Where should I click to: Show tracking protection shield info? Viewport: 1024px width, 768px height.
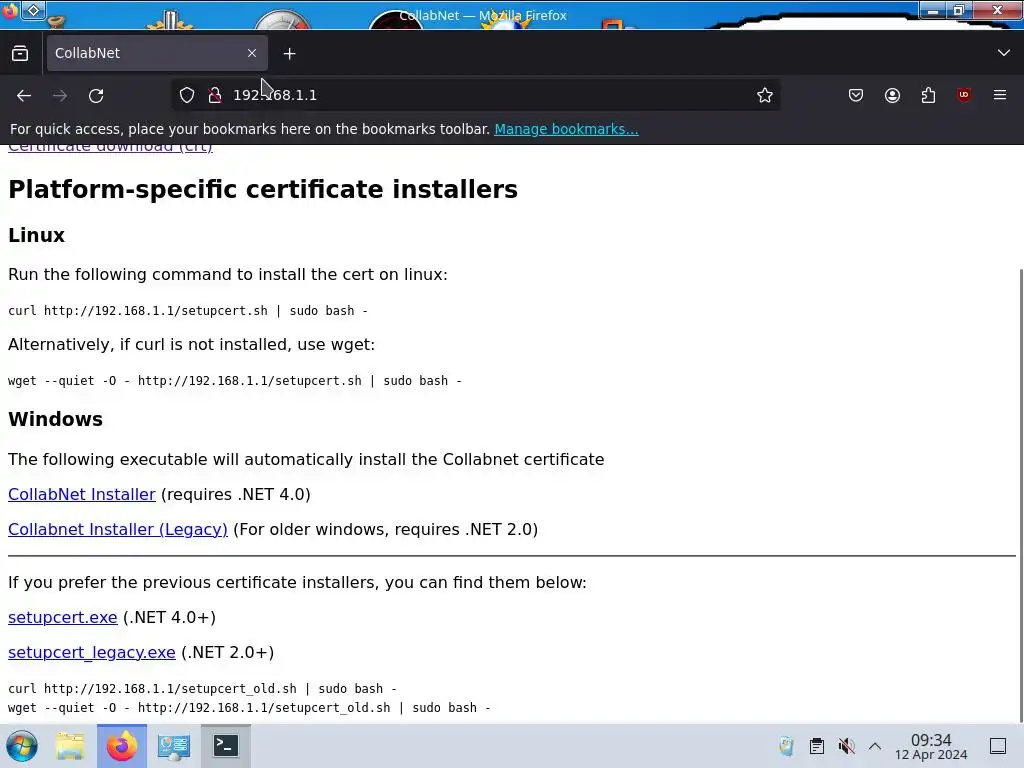tap(187, 95)
